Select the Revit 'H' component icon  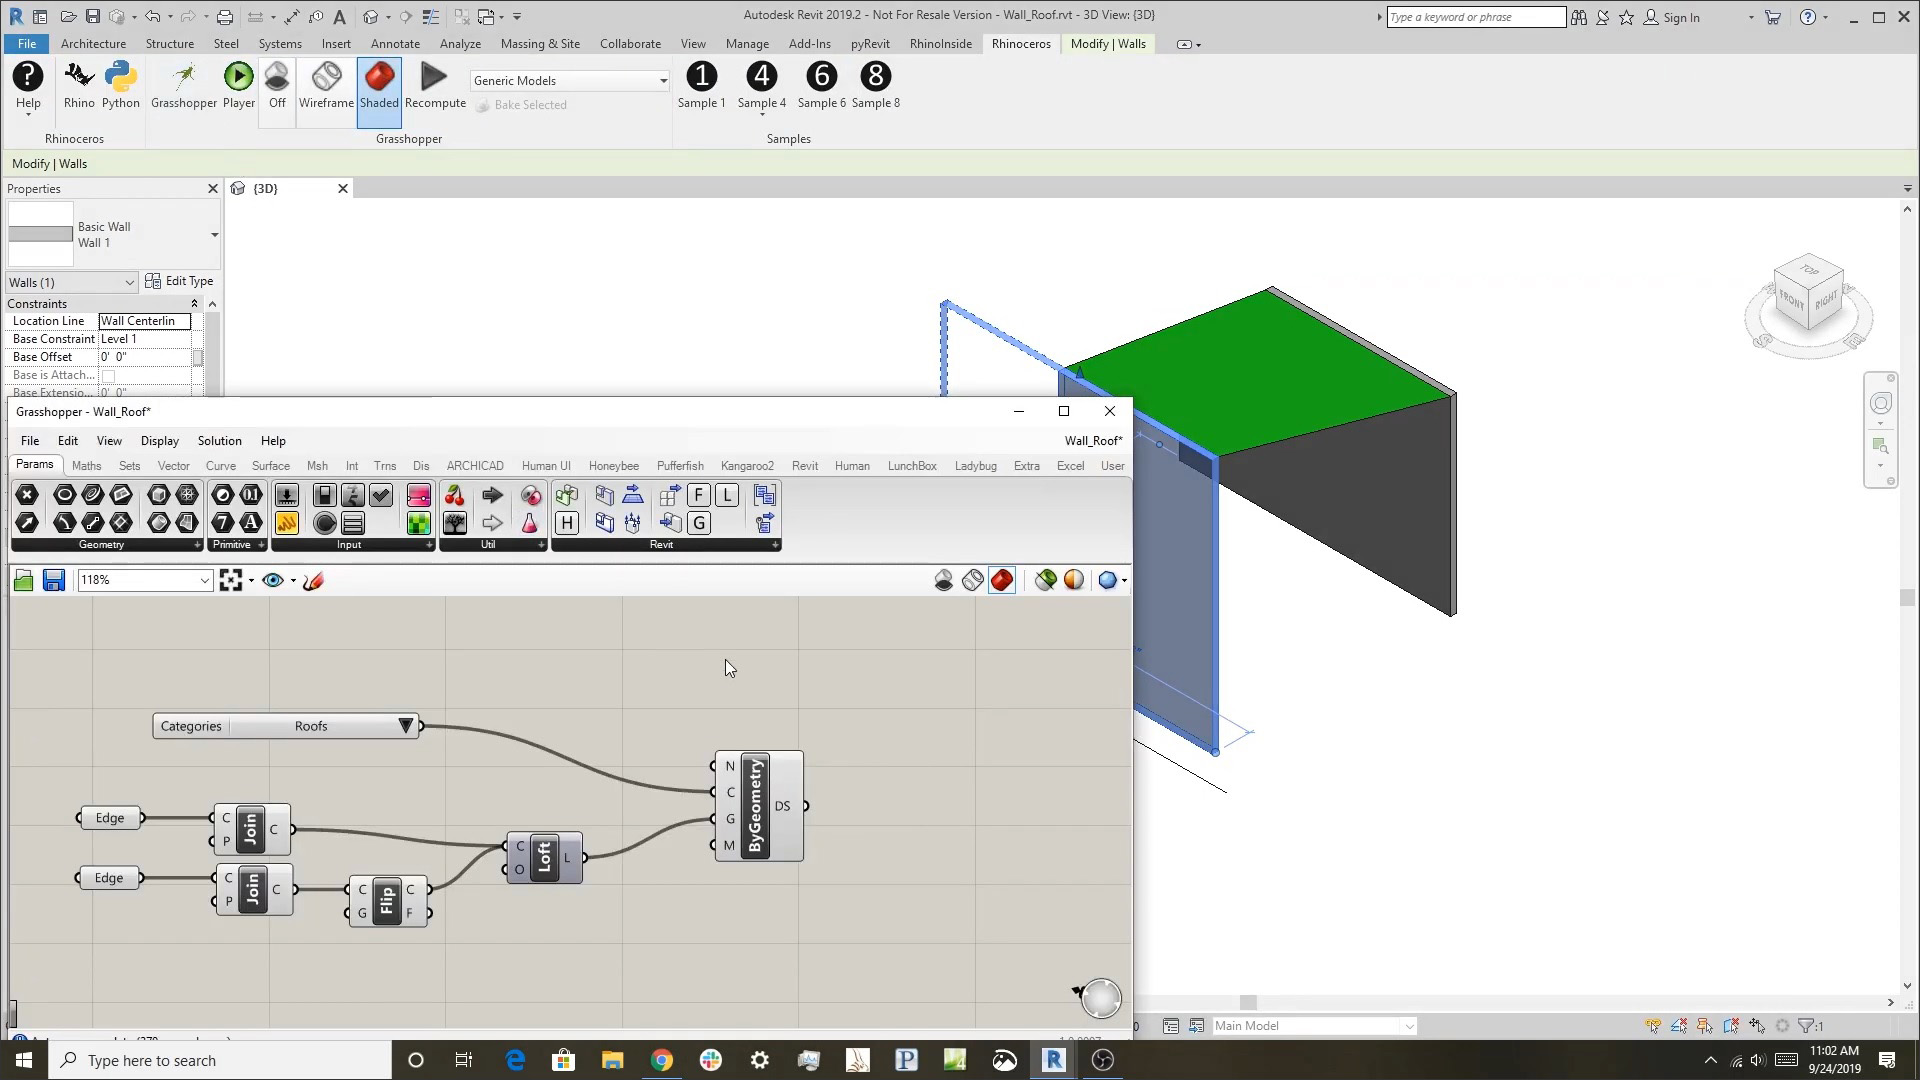[x=567, y=522]
